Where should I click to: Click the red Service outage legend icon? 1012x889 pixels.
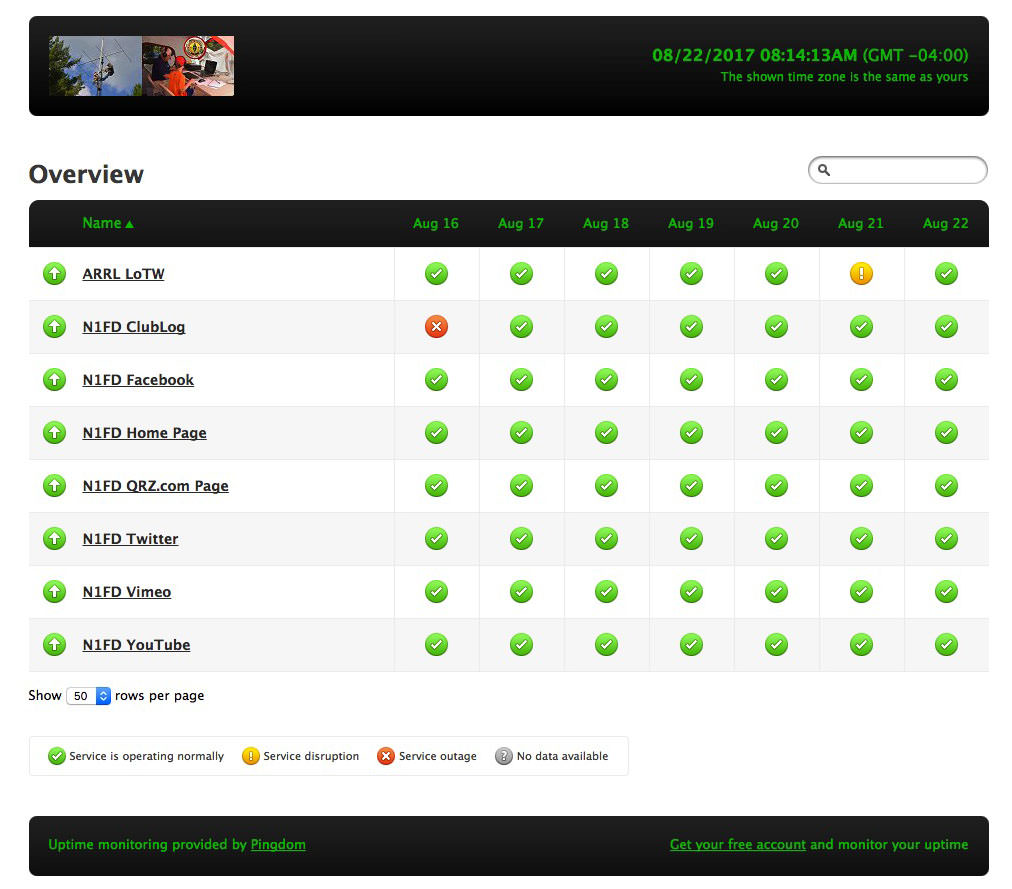click(386, 756)
